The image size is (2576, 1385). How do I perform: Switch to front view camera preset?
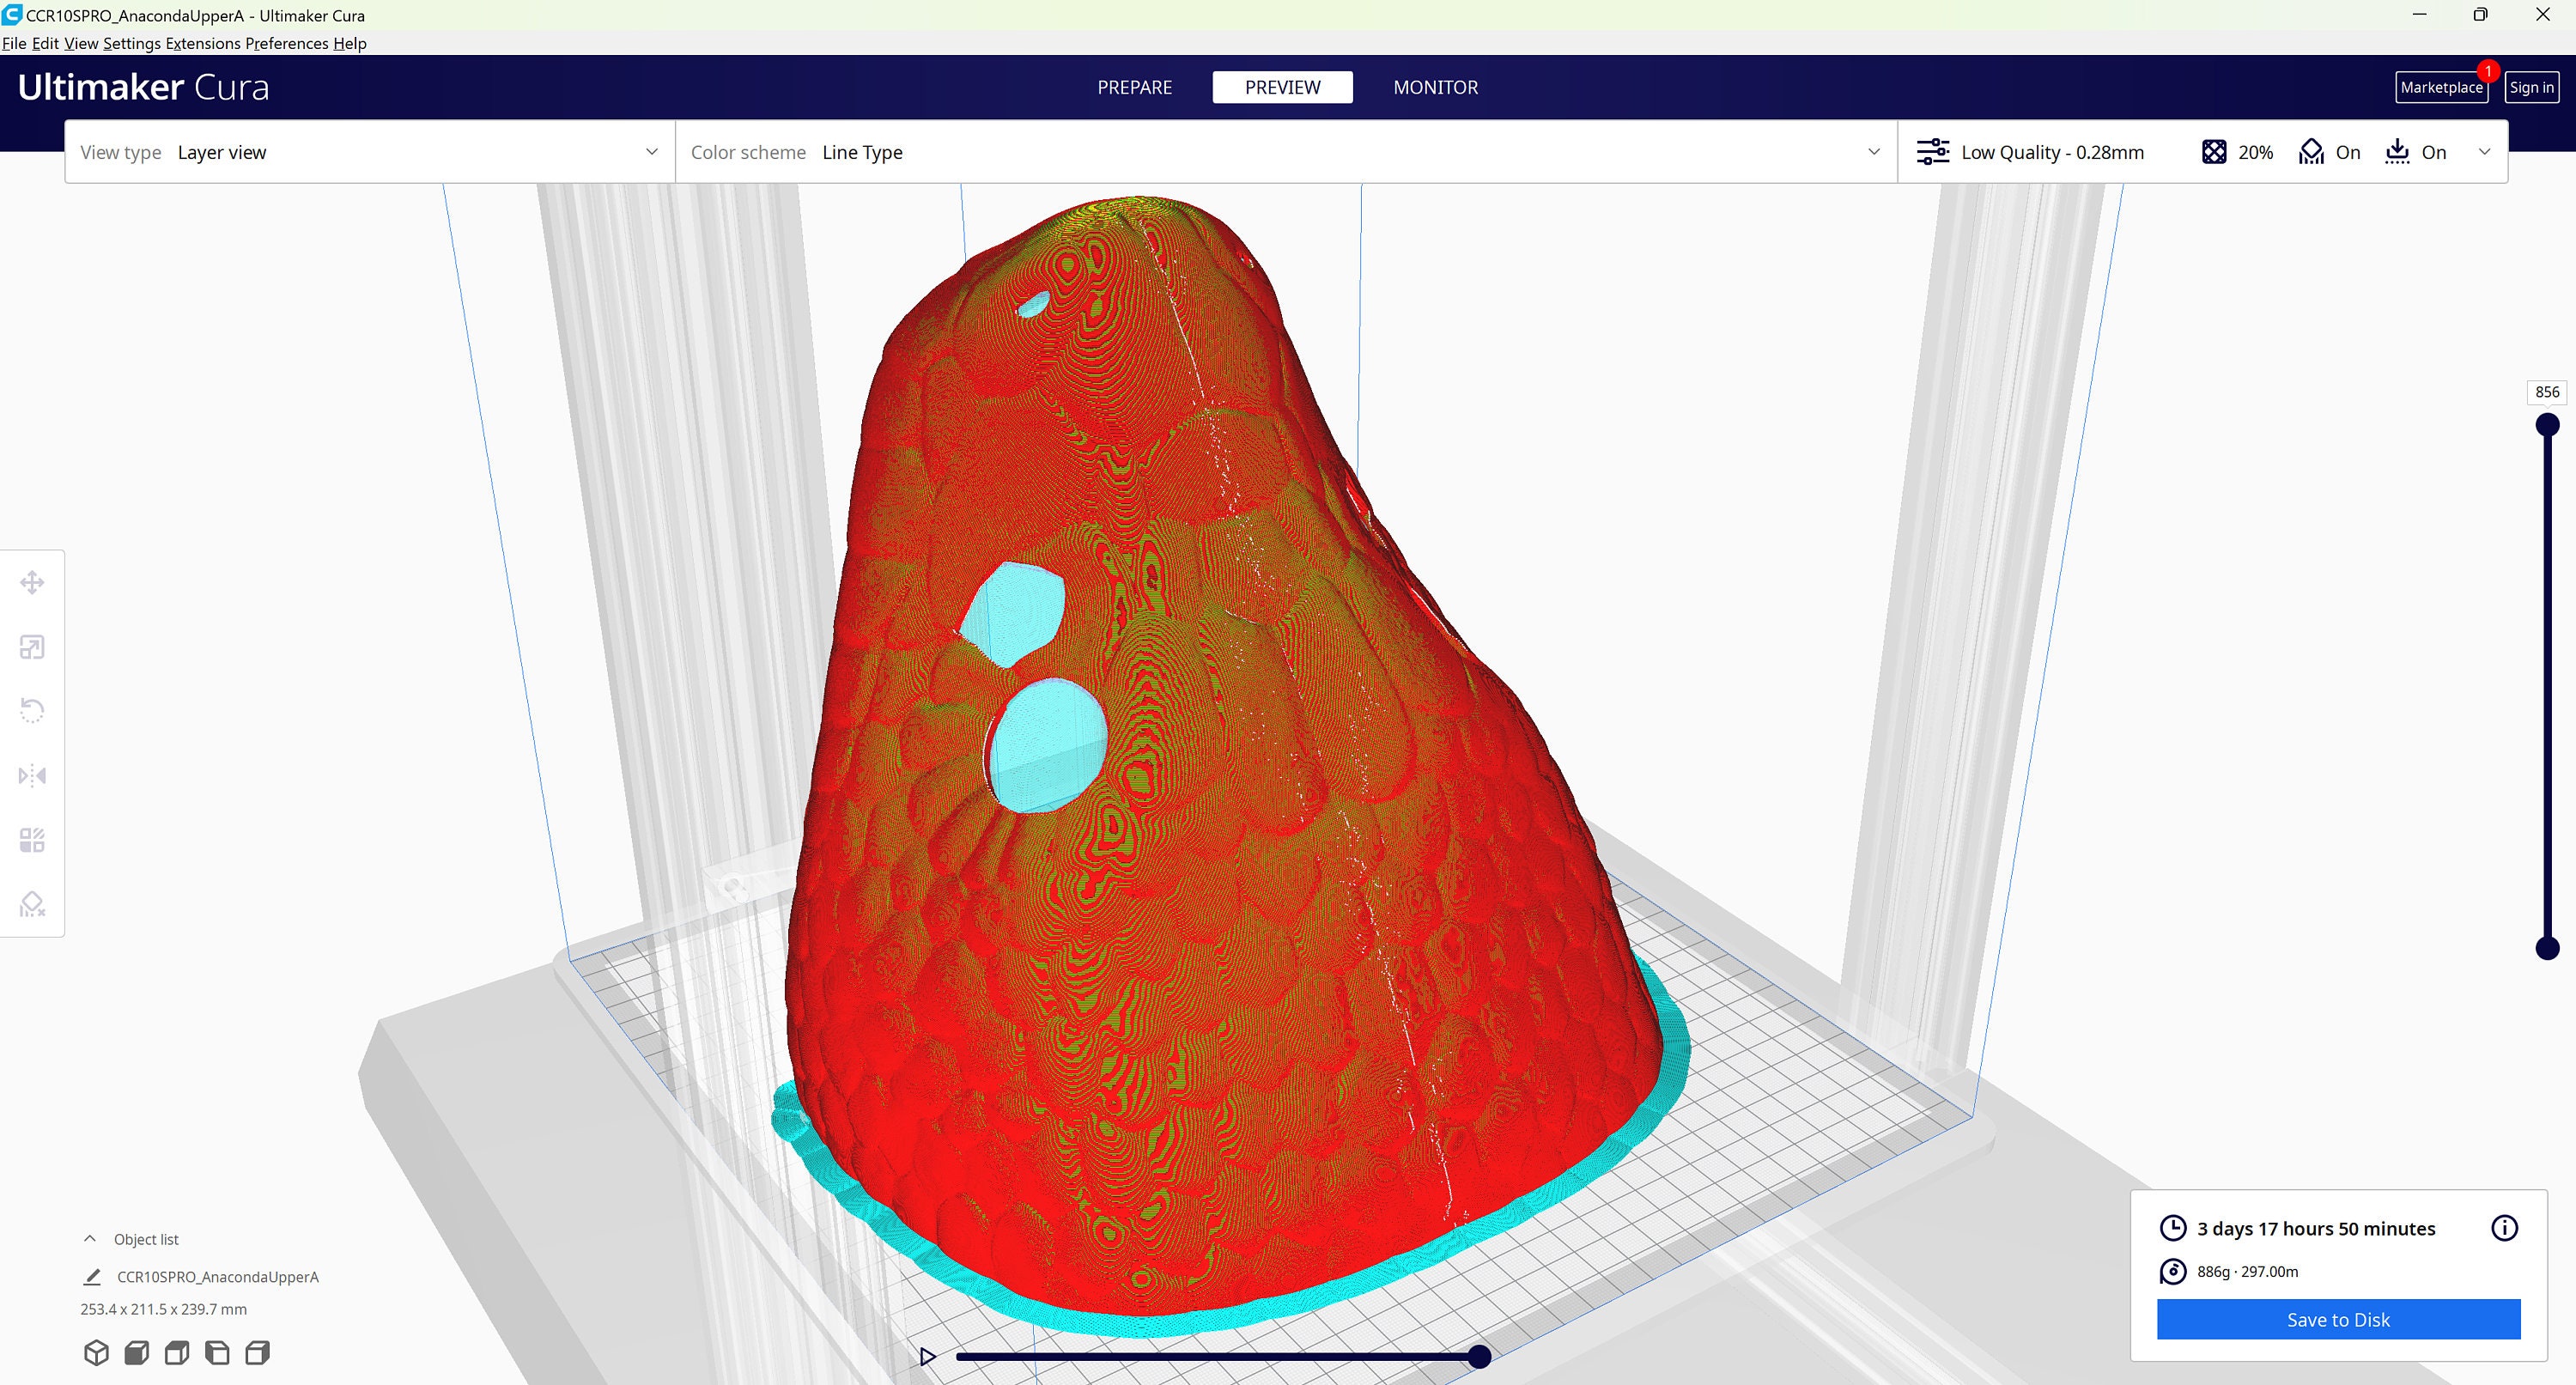pyautogui.click(x=137, y=1352)
